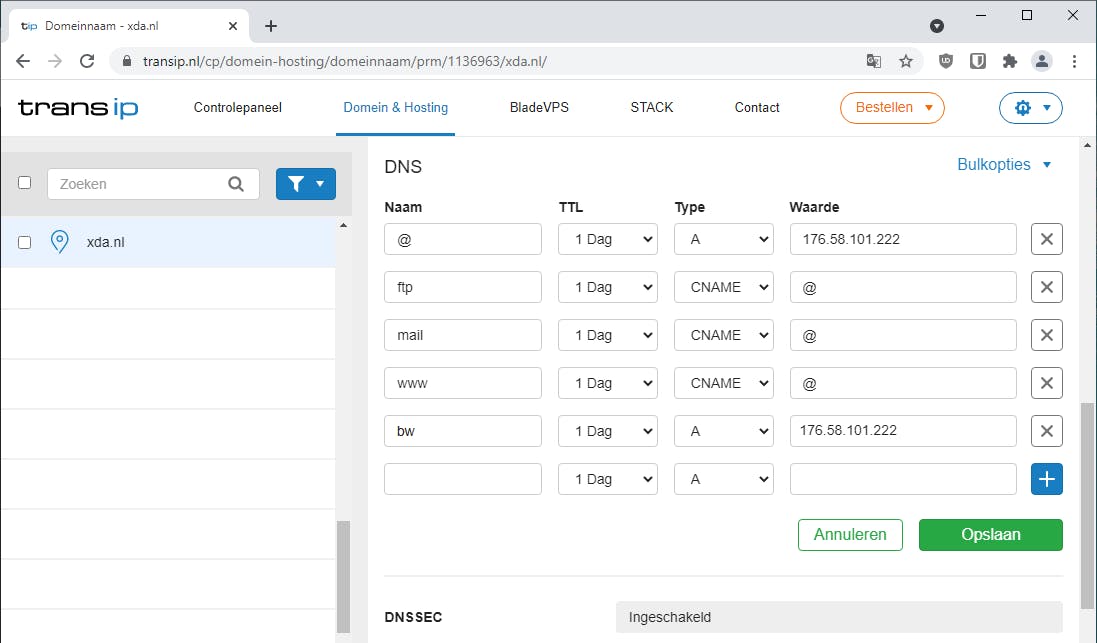Bookmark this page with the star icon

point(906,61)
